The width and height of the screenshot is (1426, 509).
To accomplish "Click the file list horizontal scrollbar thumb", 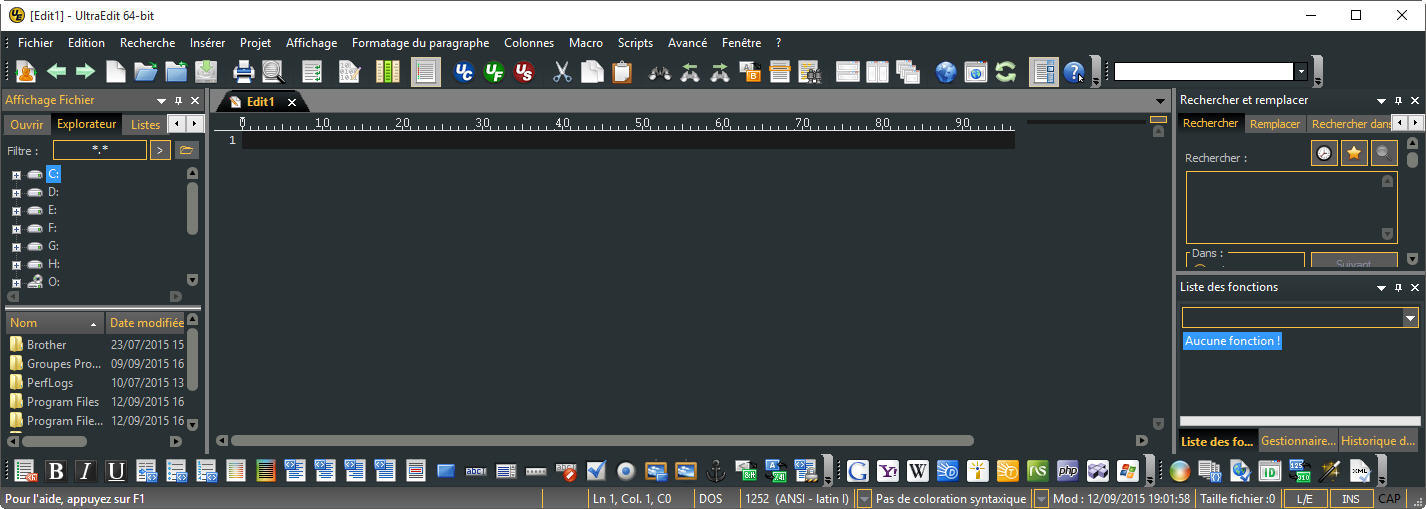I will tap(55, 441).
